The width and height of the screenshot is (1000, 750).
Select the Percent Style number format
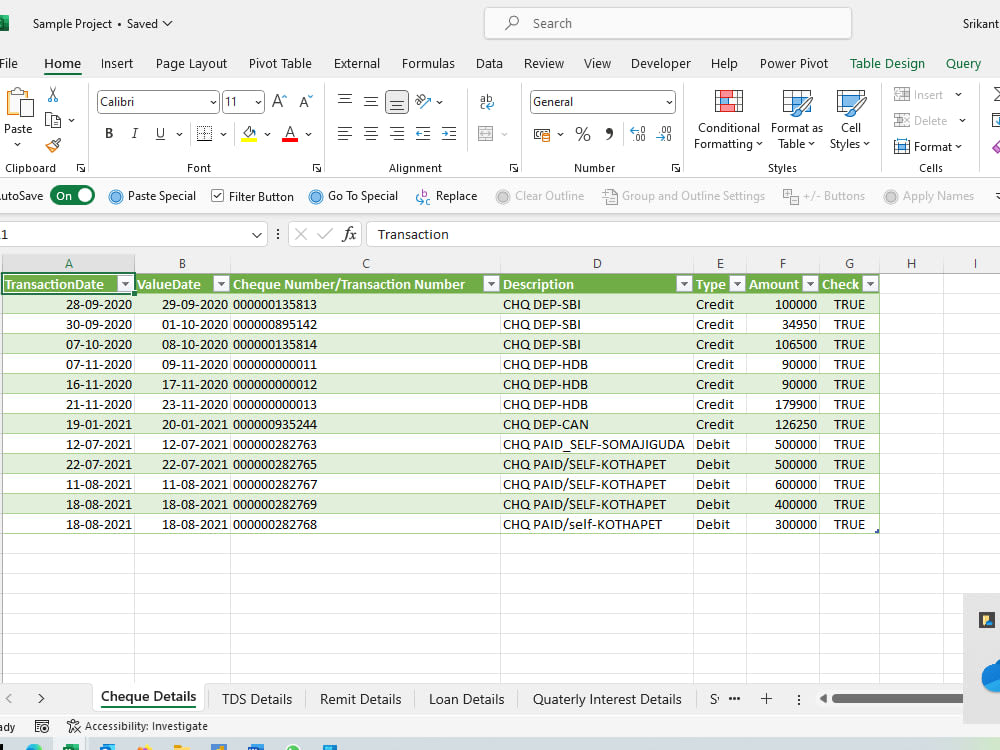pos(583,133)
